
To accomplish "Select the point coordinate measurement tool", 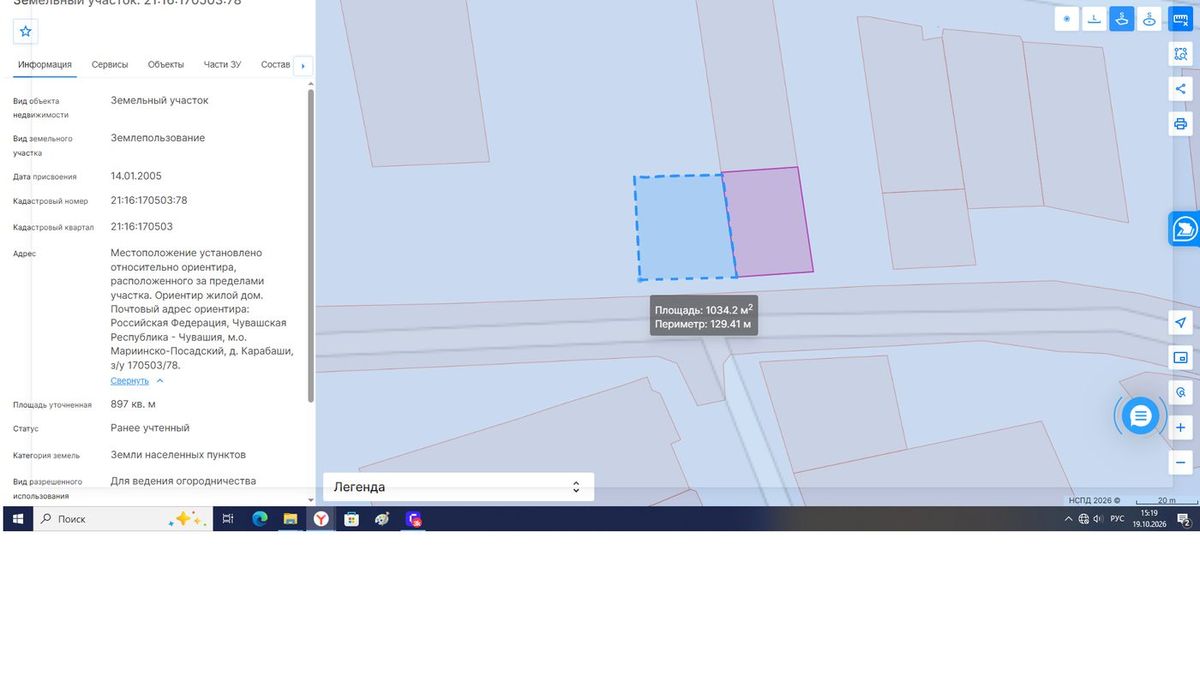I will pos(1067,19).
